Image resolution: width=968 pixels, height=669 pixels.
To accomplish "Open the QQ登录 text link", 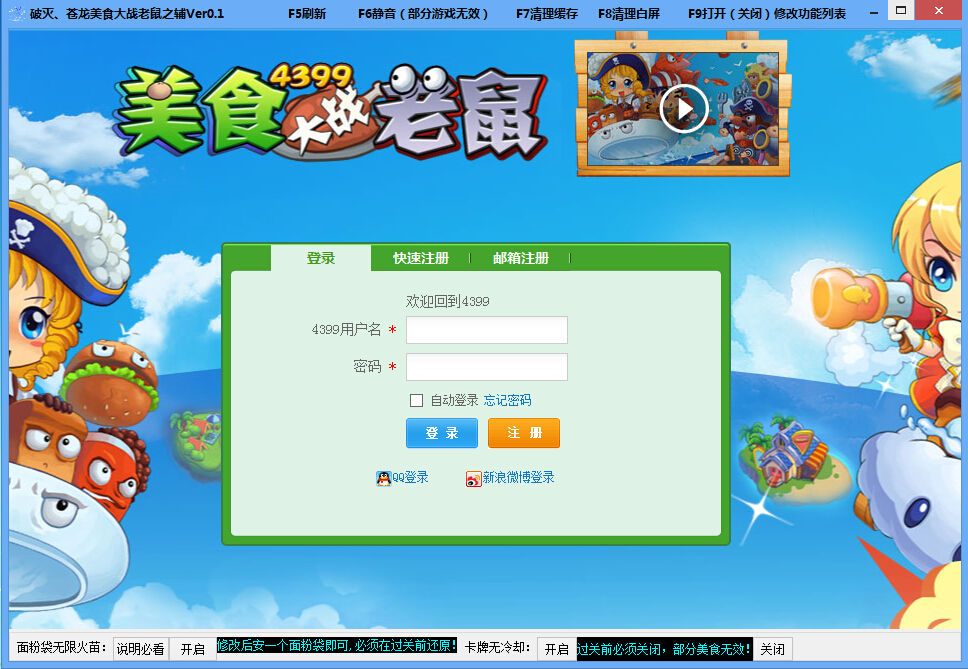I will pos(410,478).
